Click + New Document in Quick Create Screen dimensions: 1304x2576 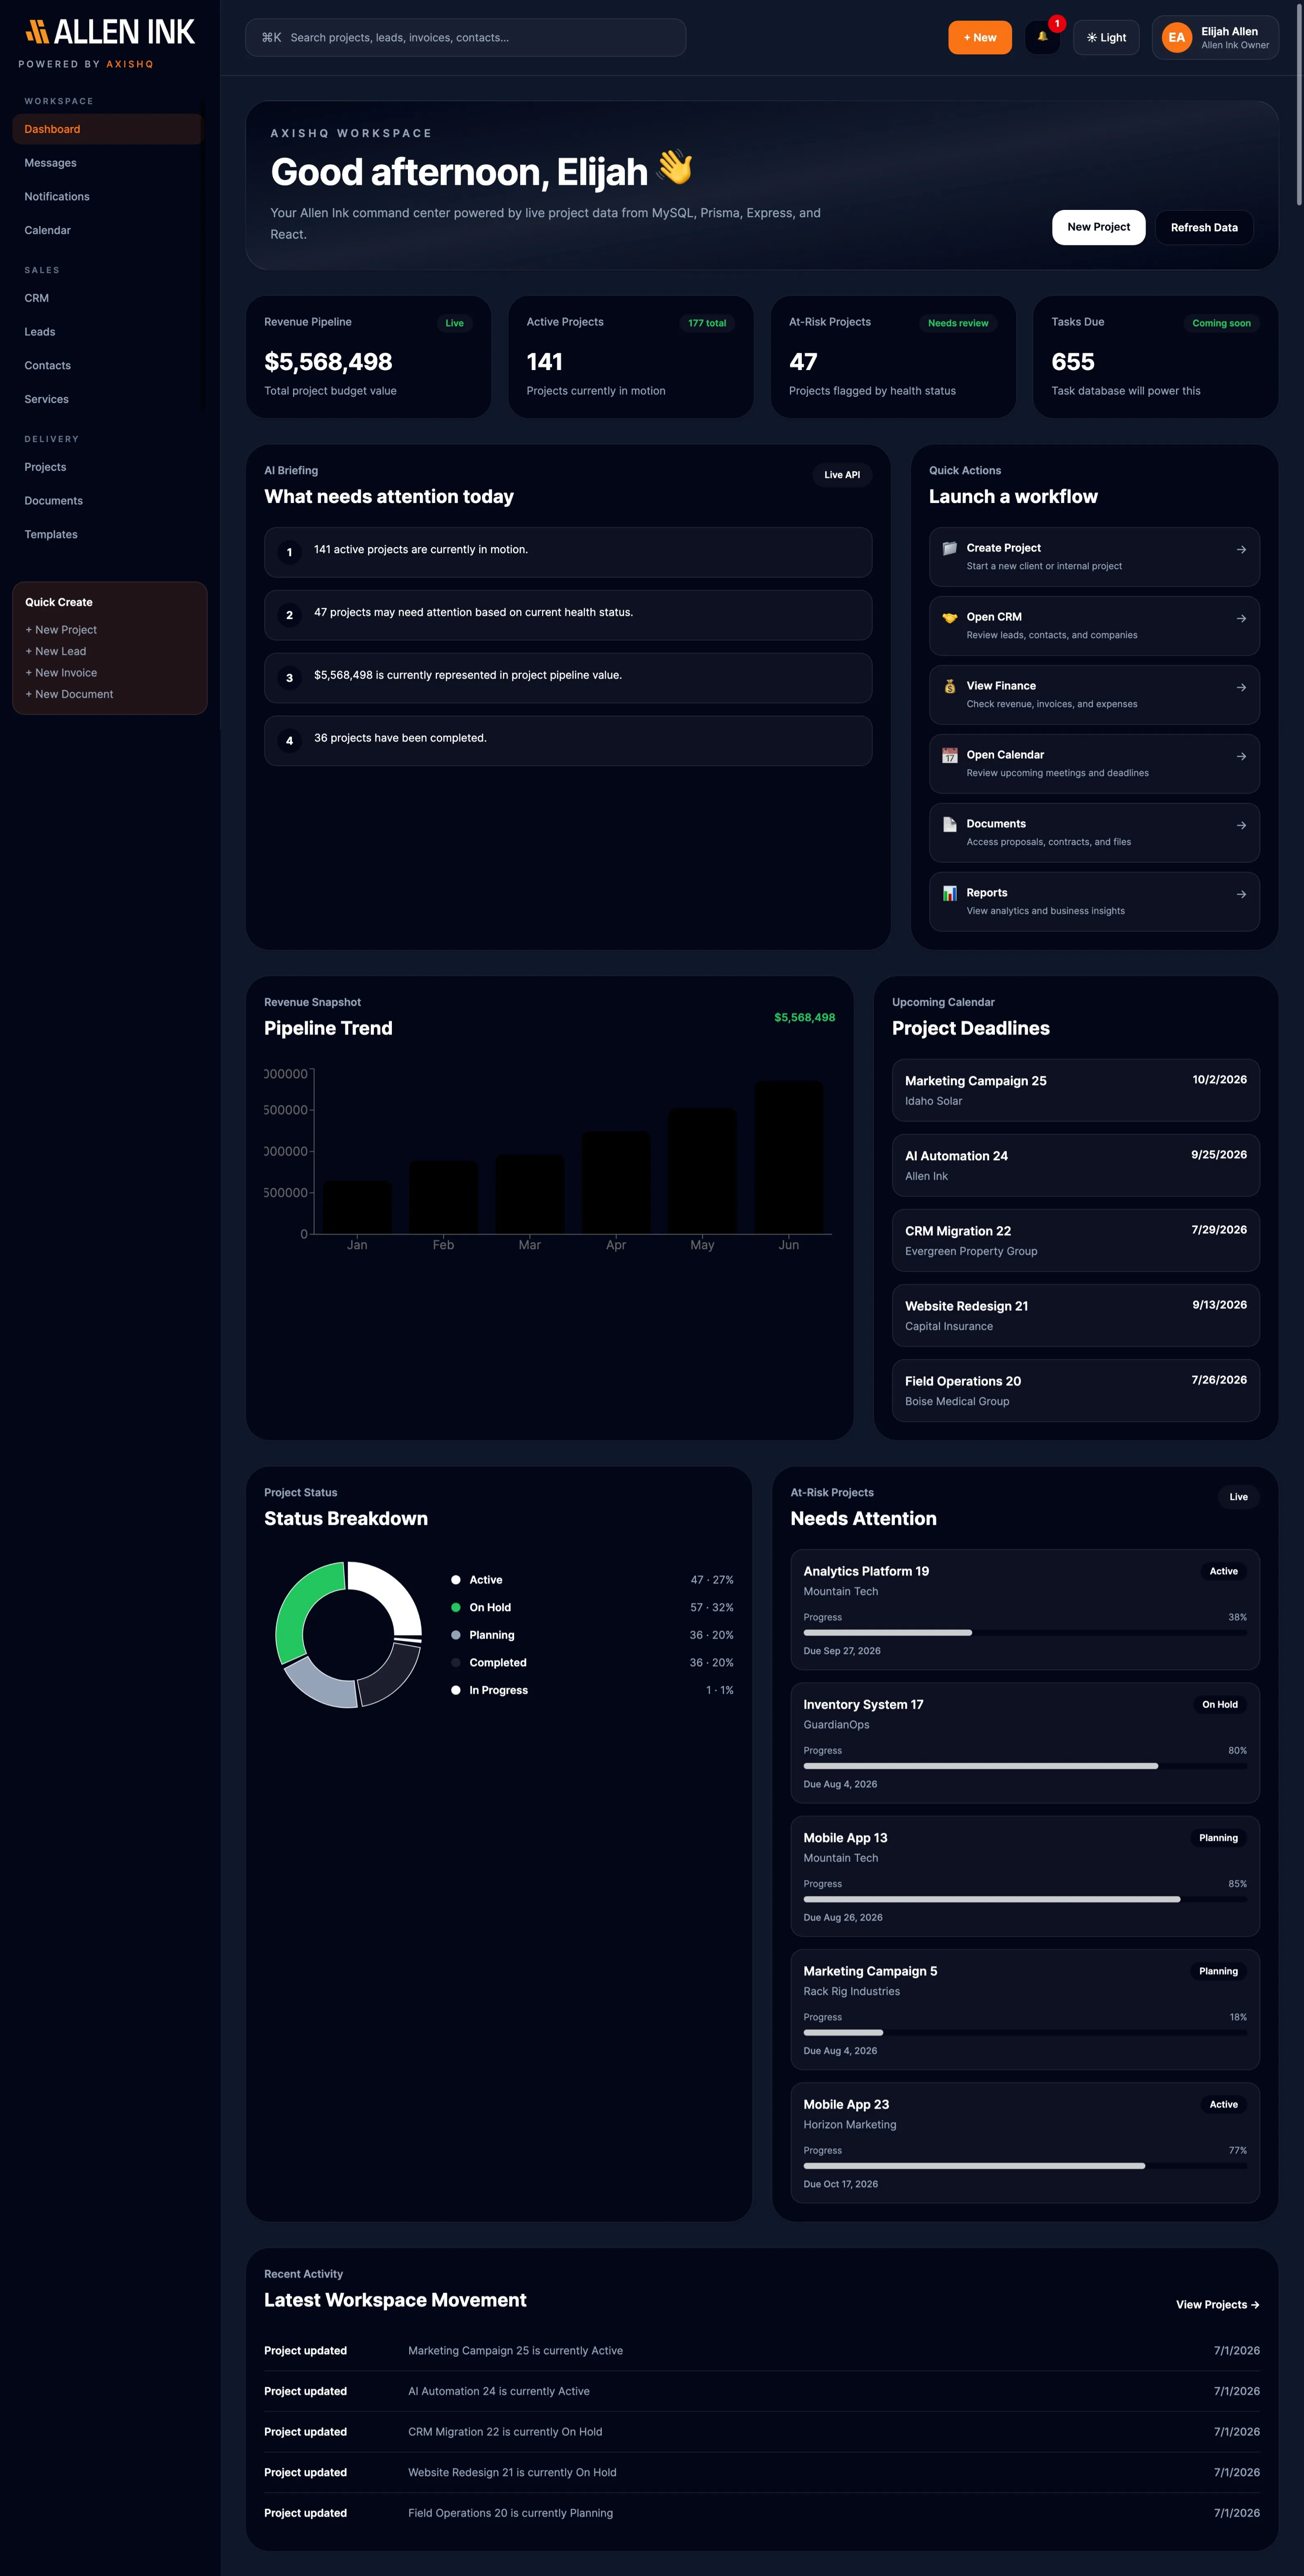(69, 694)
